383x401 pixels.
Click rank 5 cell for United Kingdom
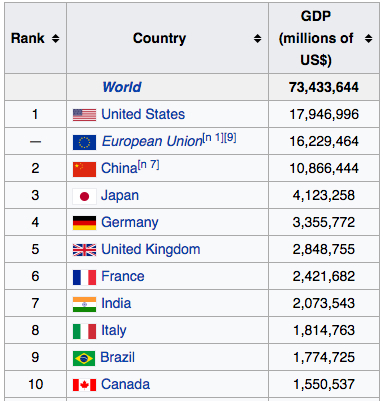click(35, 250)
